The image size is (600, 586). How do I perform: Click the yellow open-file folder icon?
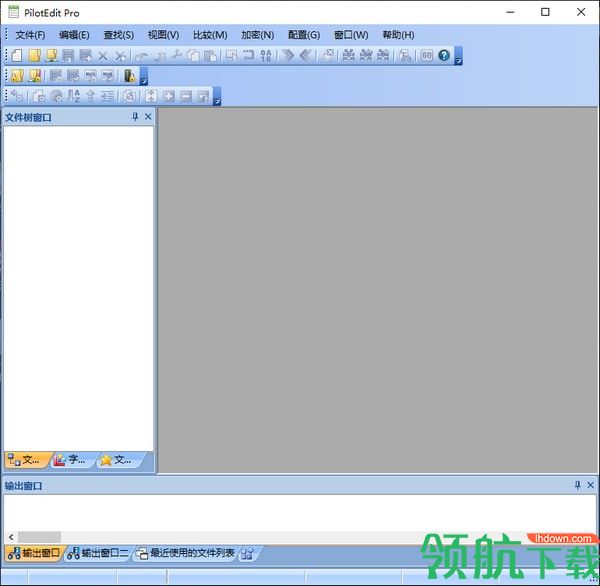point(34,56)
